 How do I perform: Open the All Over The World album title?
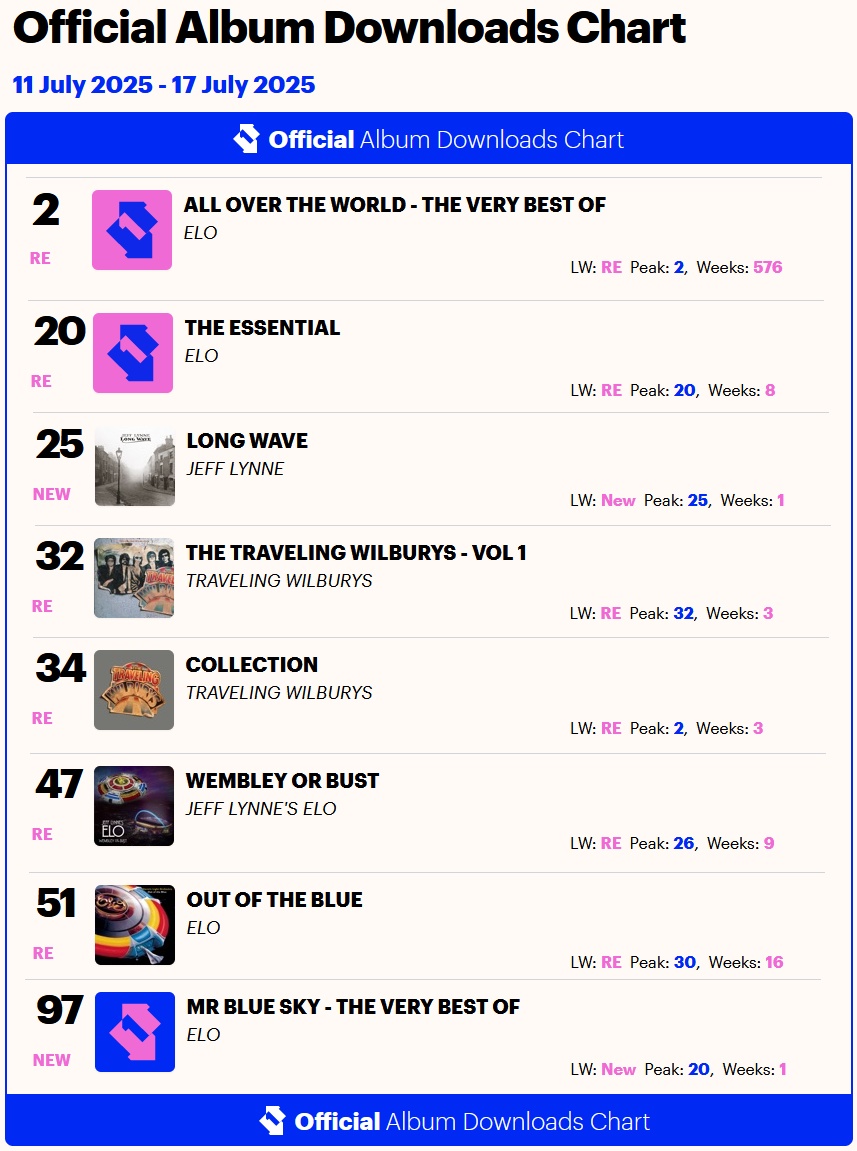[x=395, y=205]
